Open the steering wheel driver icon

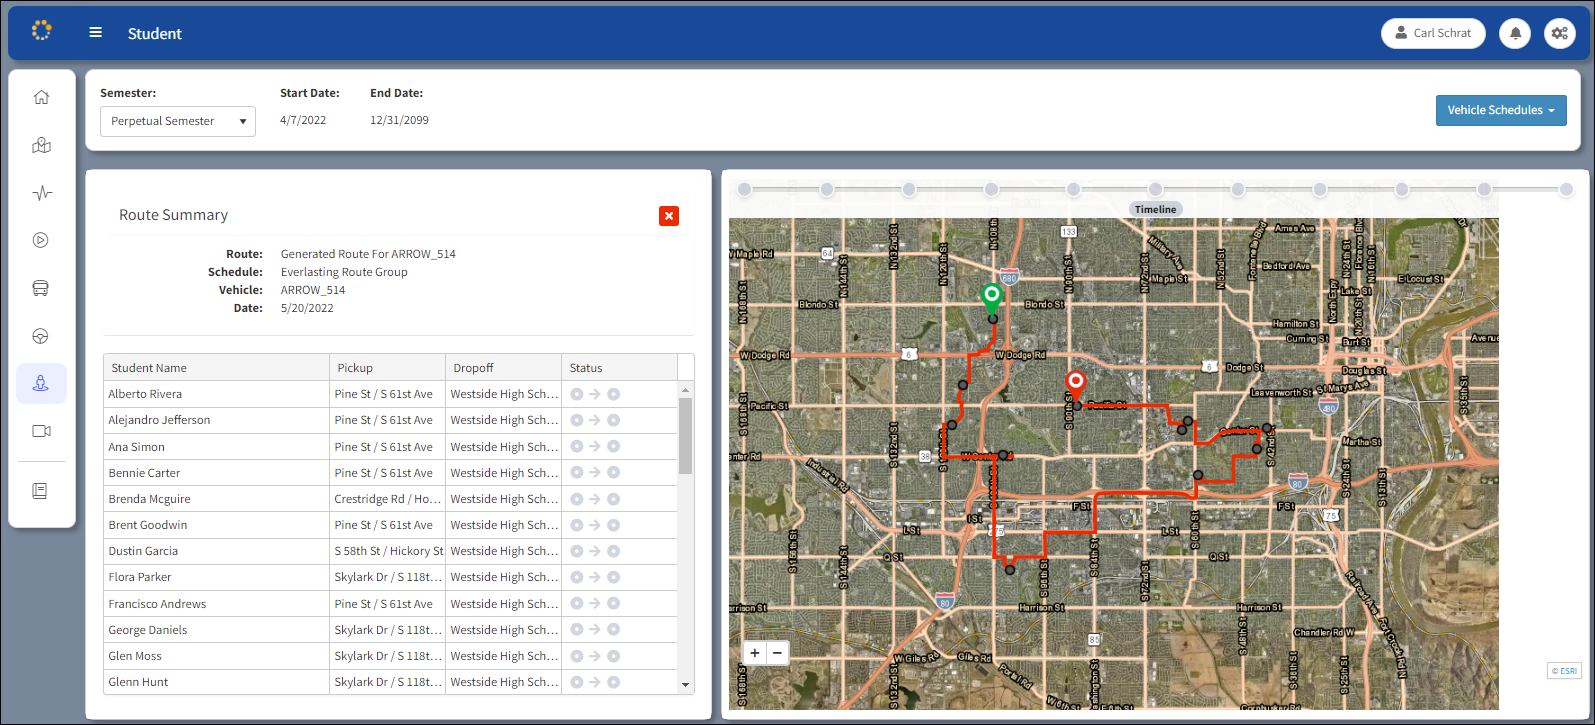41,336
